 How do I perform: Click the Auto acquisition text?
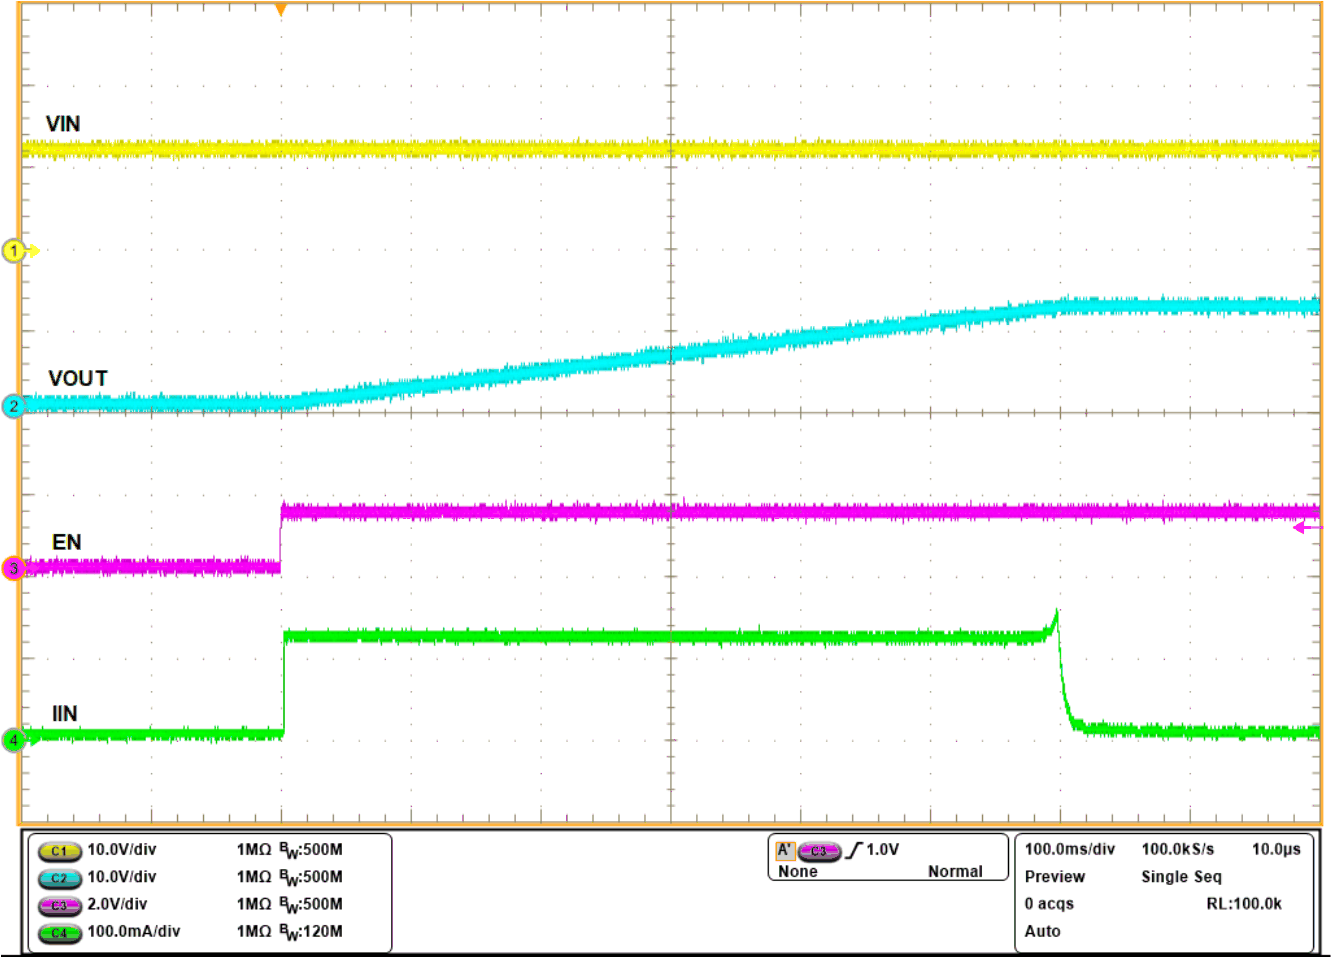coord(1043,931)
